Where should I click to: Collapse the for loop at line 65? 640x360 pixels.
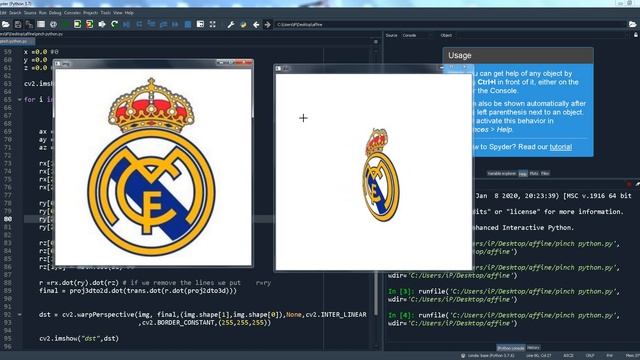pyautogui.click(x=19, y=100)
